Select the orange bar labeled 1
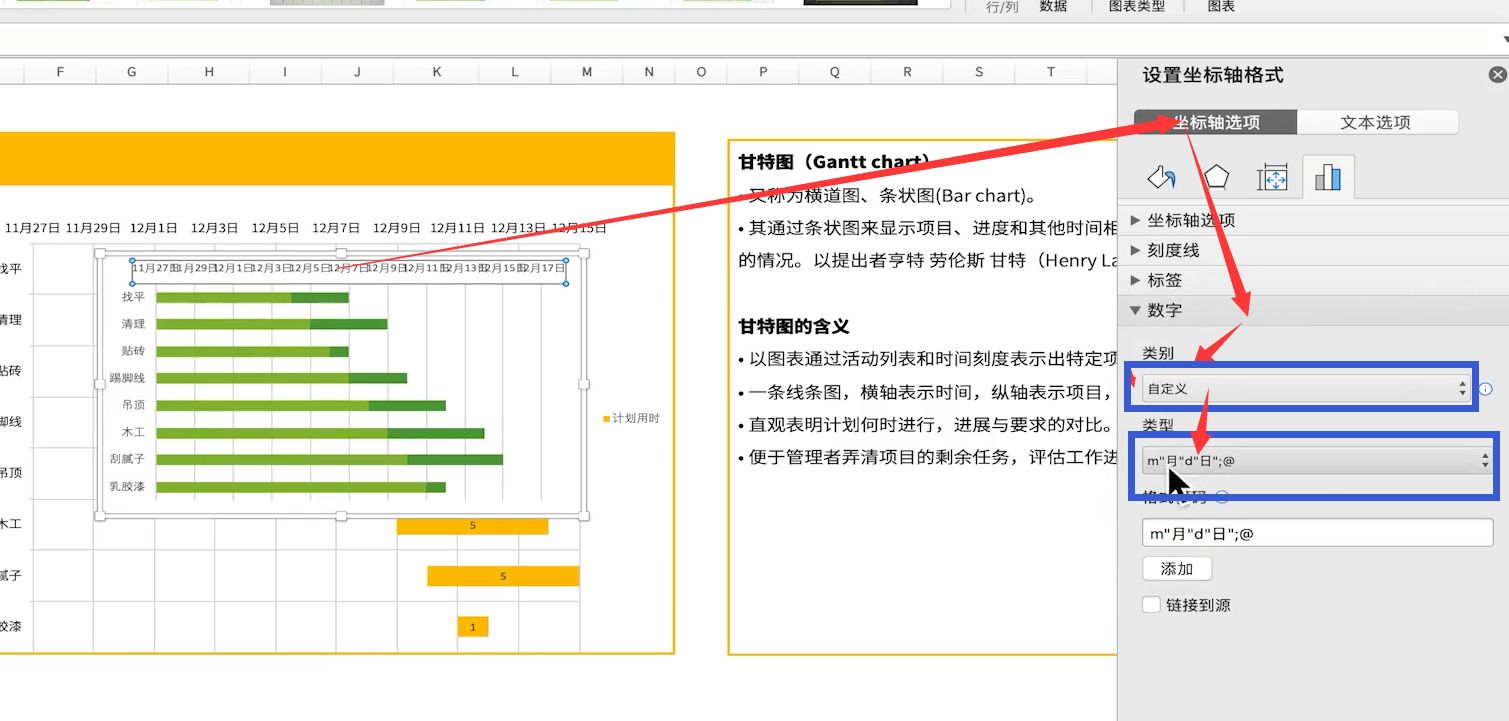Screen dimensions: 1509x721 (473, 626)
